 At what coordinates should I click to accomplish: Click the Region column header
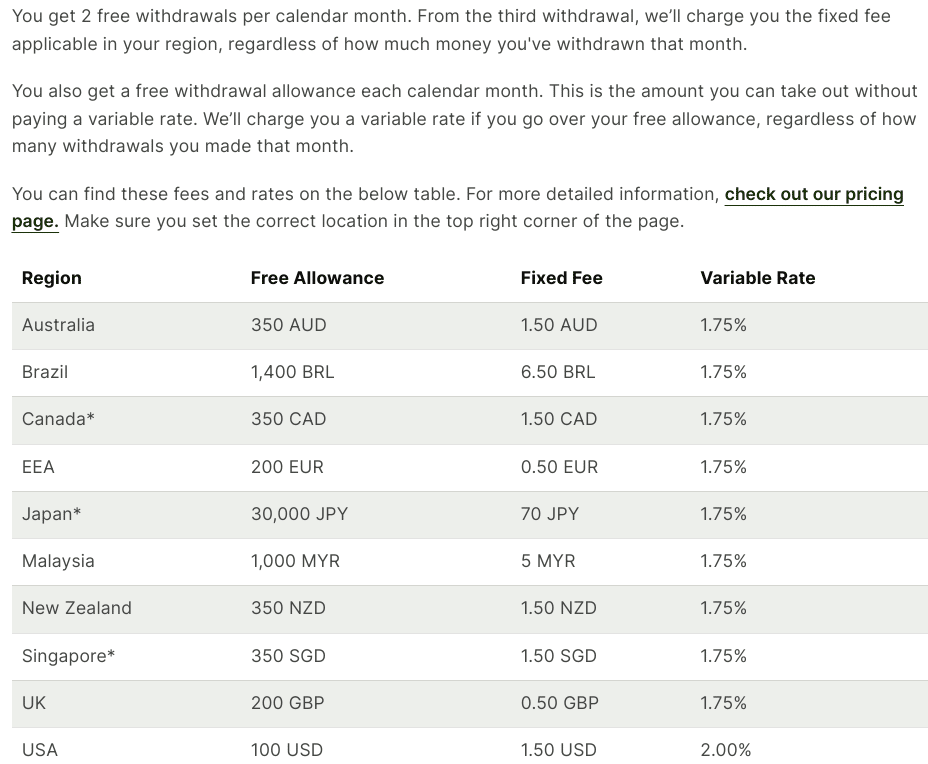point(52,278)
